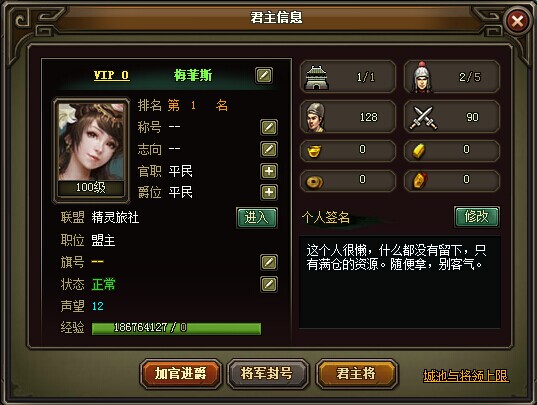
Task: Select the 将军封号 general title tab
Action: click(267, 374)
